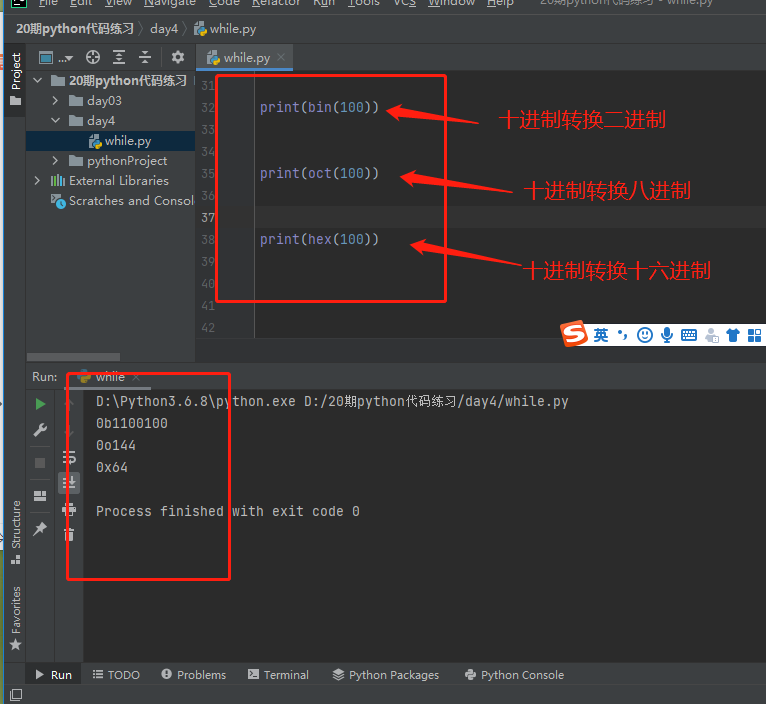The width and height of the screenshot is (766, 704).
Task: Click the Sogou skin shirt icon
Action: [x=733, y=335]
